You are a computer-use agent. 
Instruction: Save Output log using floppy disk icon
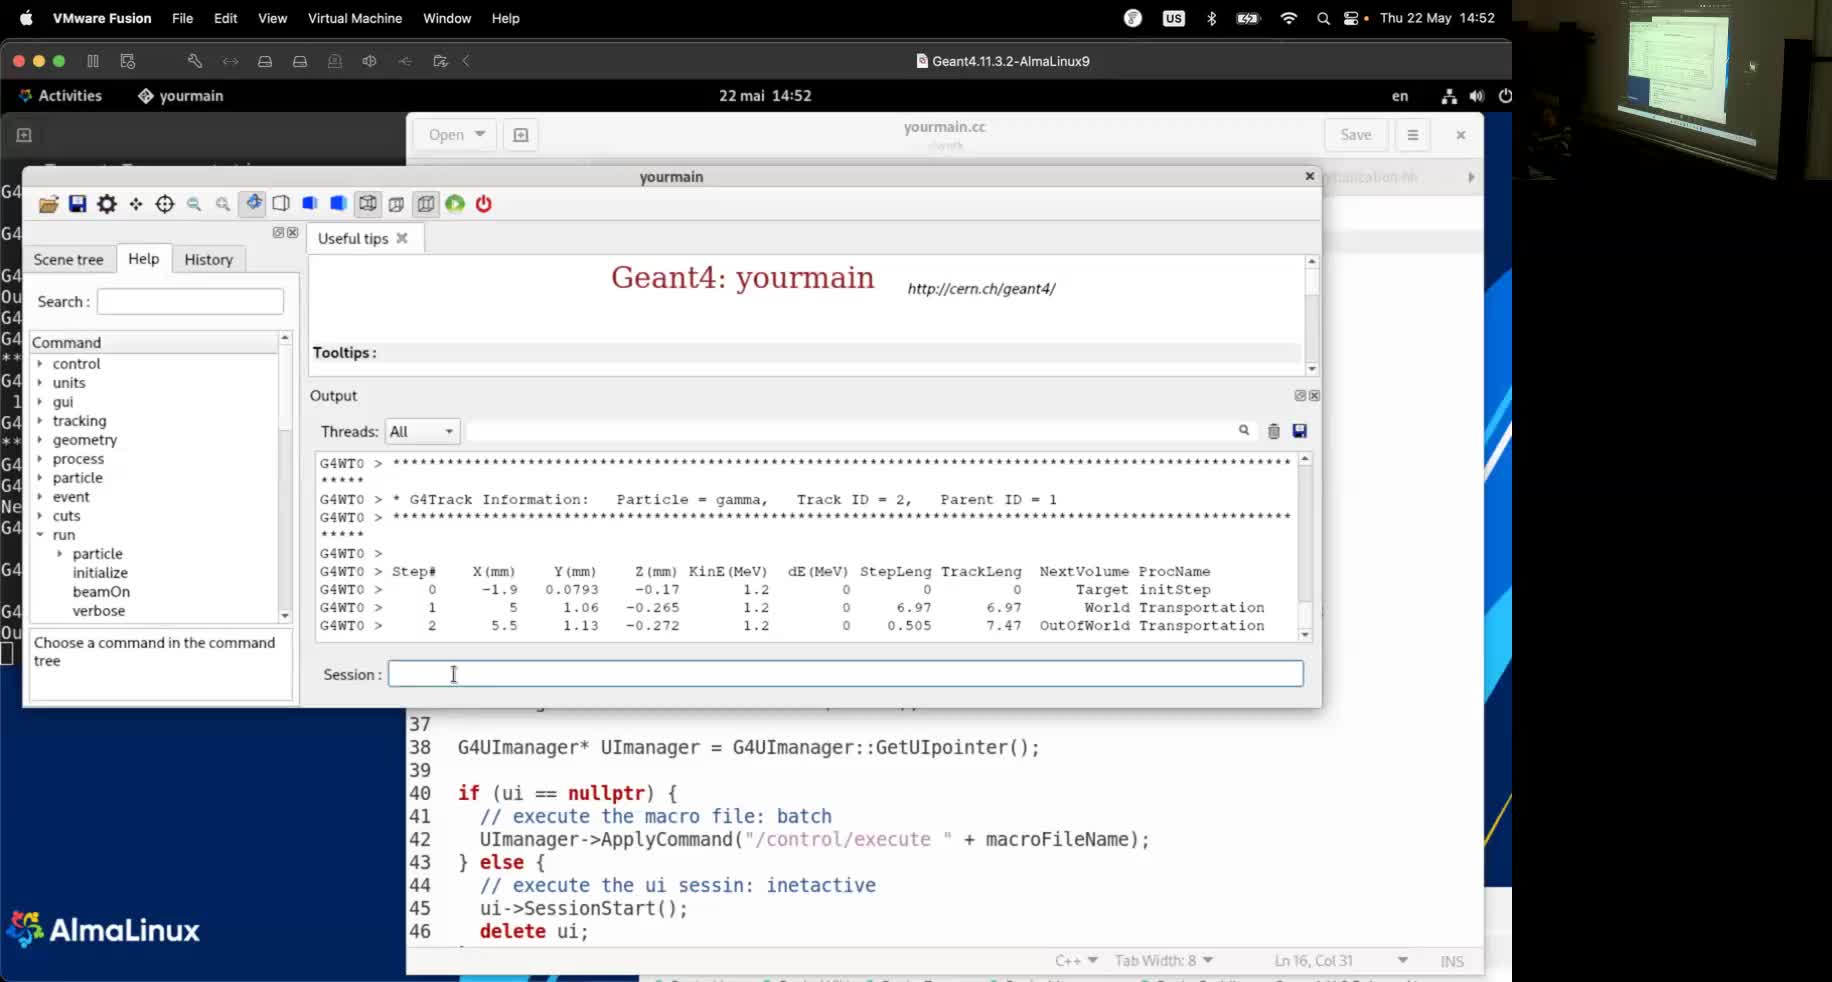pos(1300,431)
